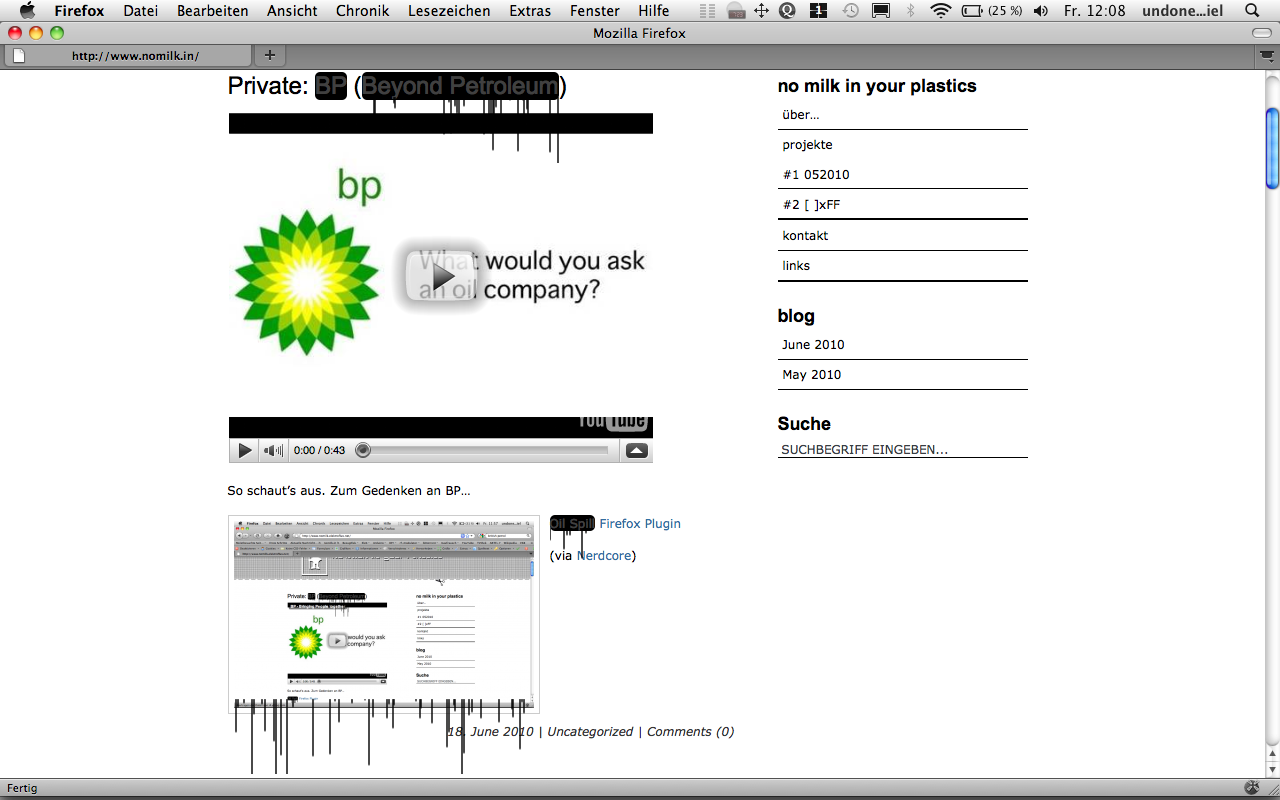Open the Wi-Fi status menu
The image size is (1280, 800).
pos(940,11)
